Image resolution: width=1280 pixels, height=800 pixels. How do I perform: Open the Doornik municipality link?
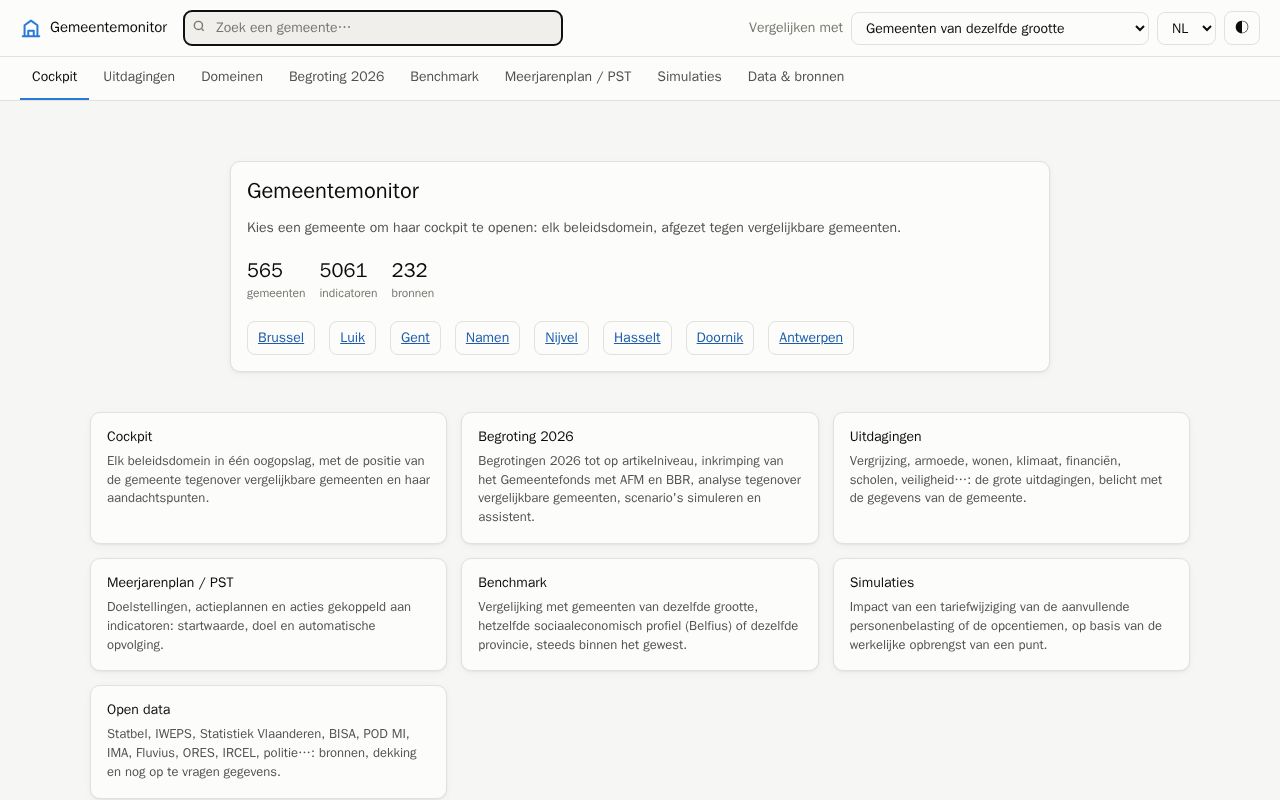pyautogui.click(x=720, y=338)
